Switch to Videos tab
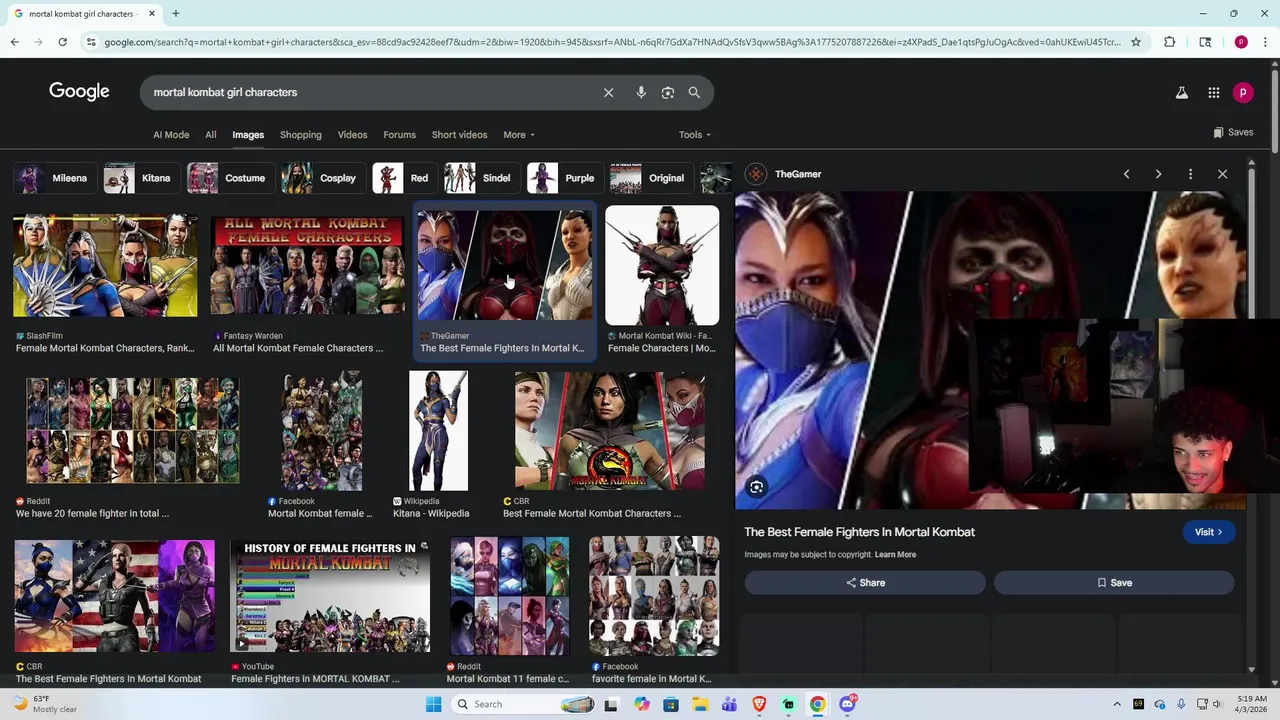The height and width of the screenshot is (720, 1280). pos(352,135)
